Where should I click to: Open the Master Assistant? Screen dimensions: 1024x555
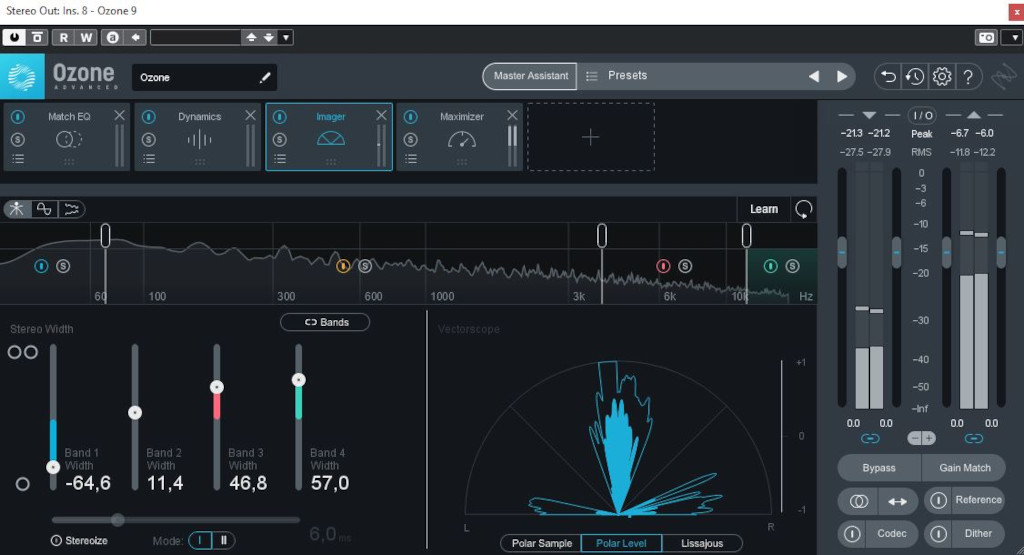click(x=530, y=76)
